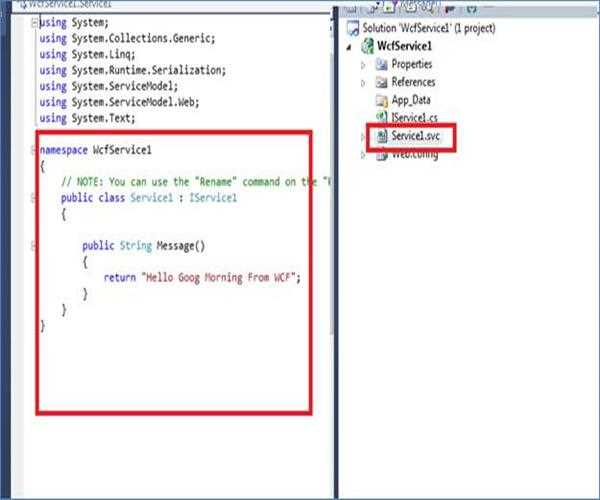The height and width of the screenshot is (500, 600).
Task: Click the IService1.cs file icon
Action: click(x=382, y=117)
